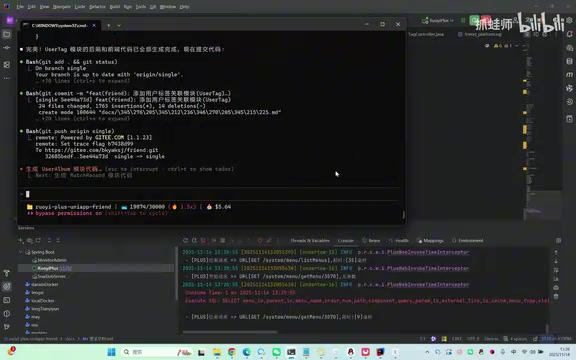Click console horizontal scrollbar

[230, 332]
